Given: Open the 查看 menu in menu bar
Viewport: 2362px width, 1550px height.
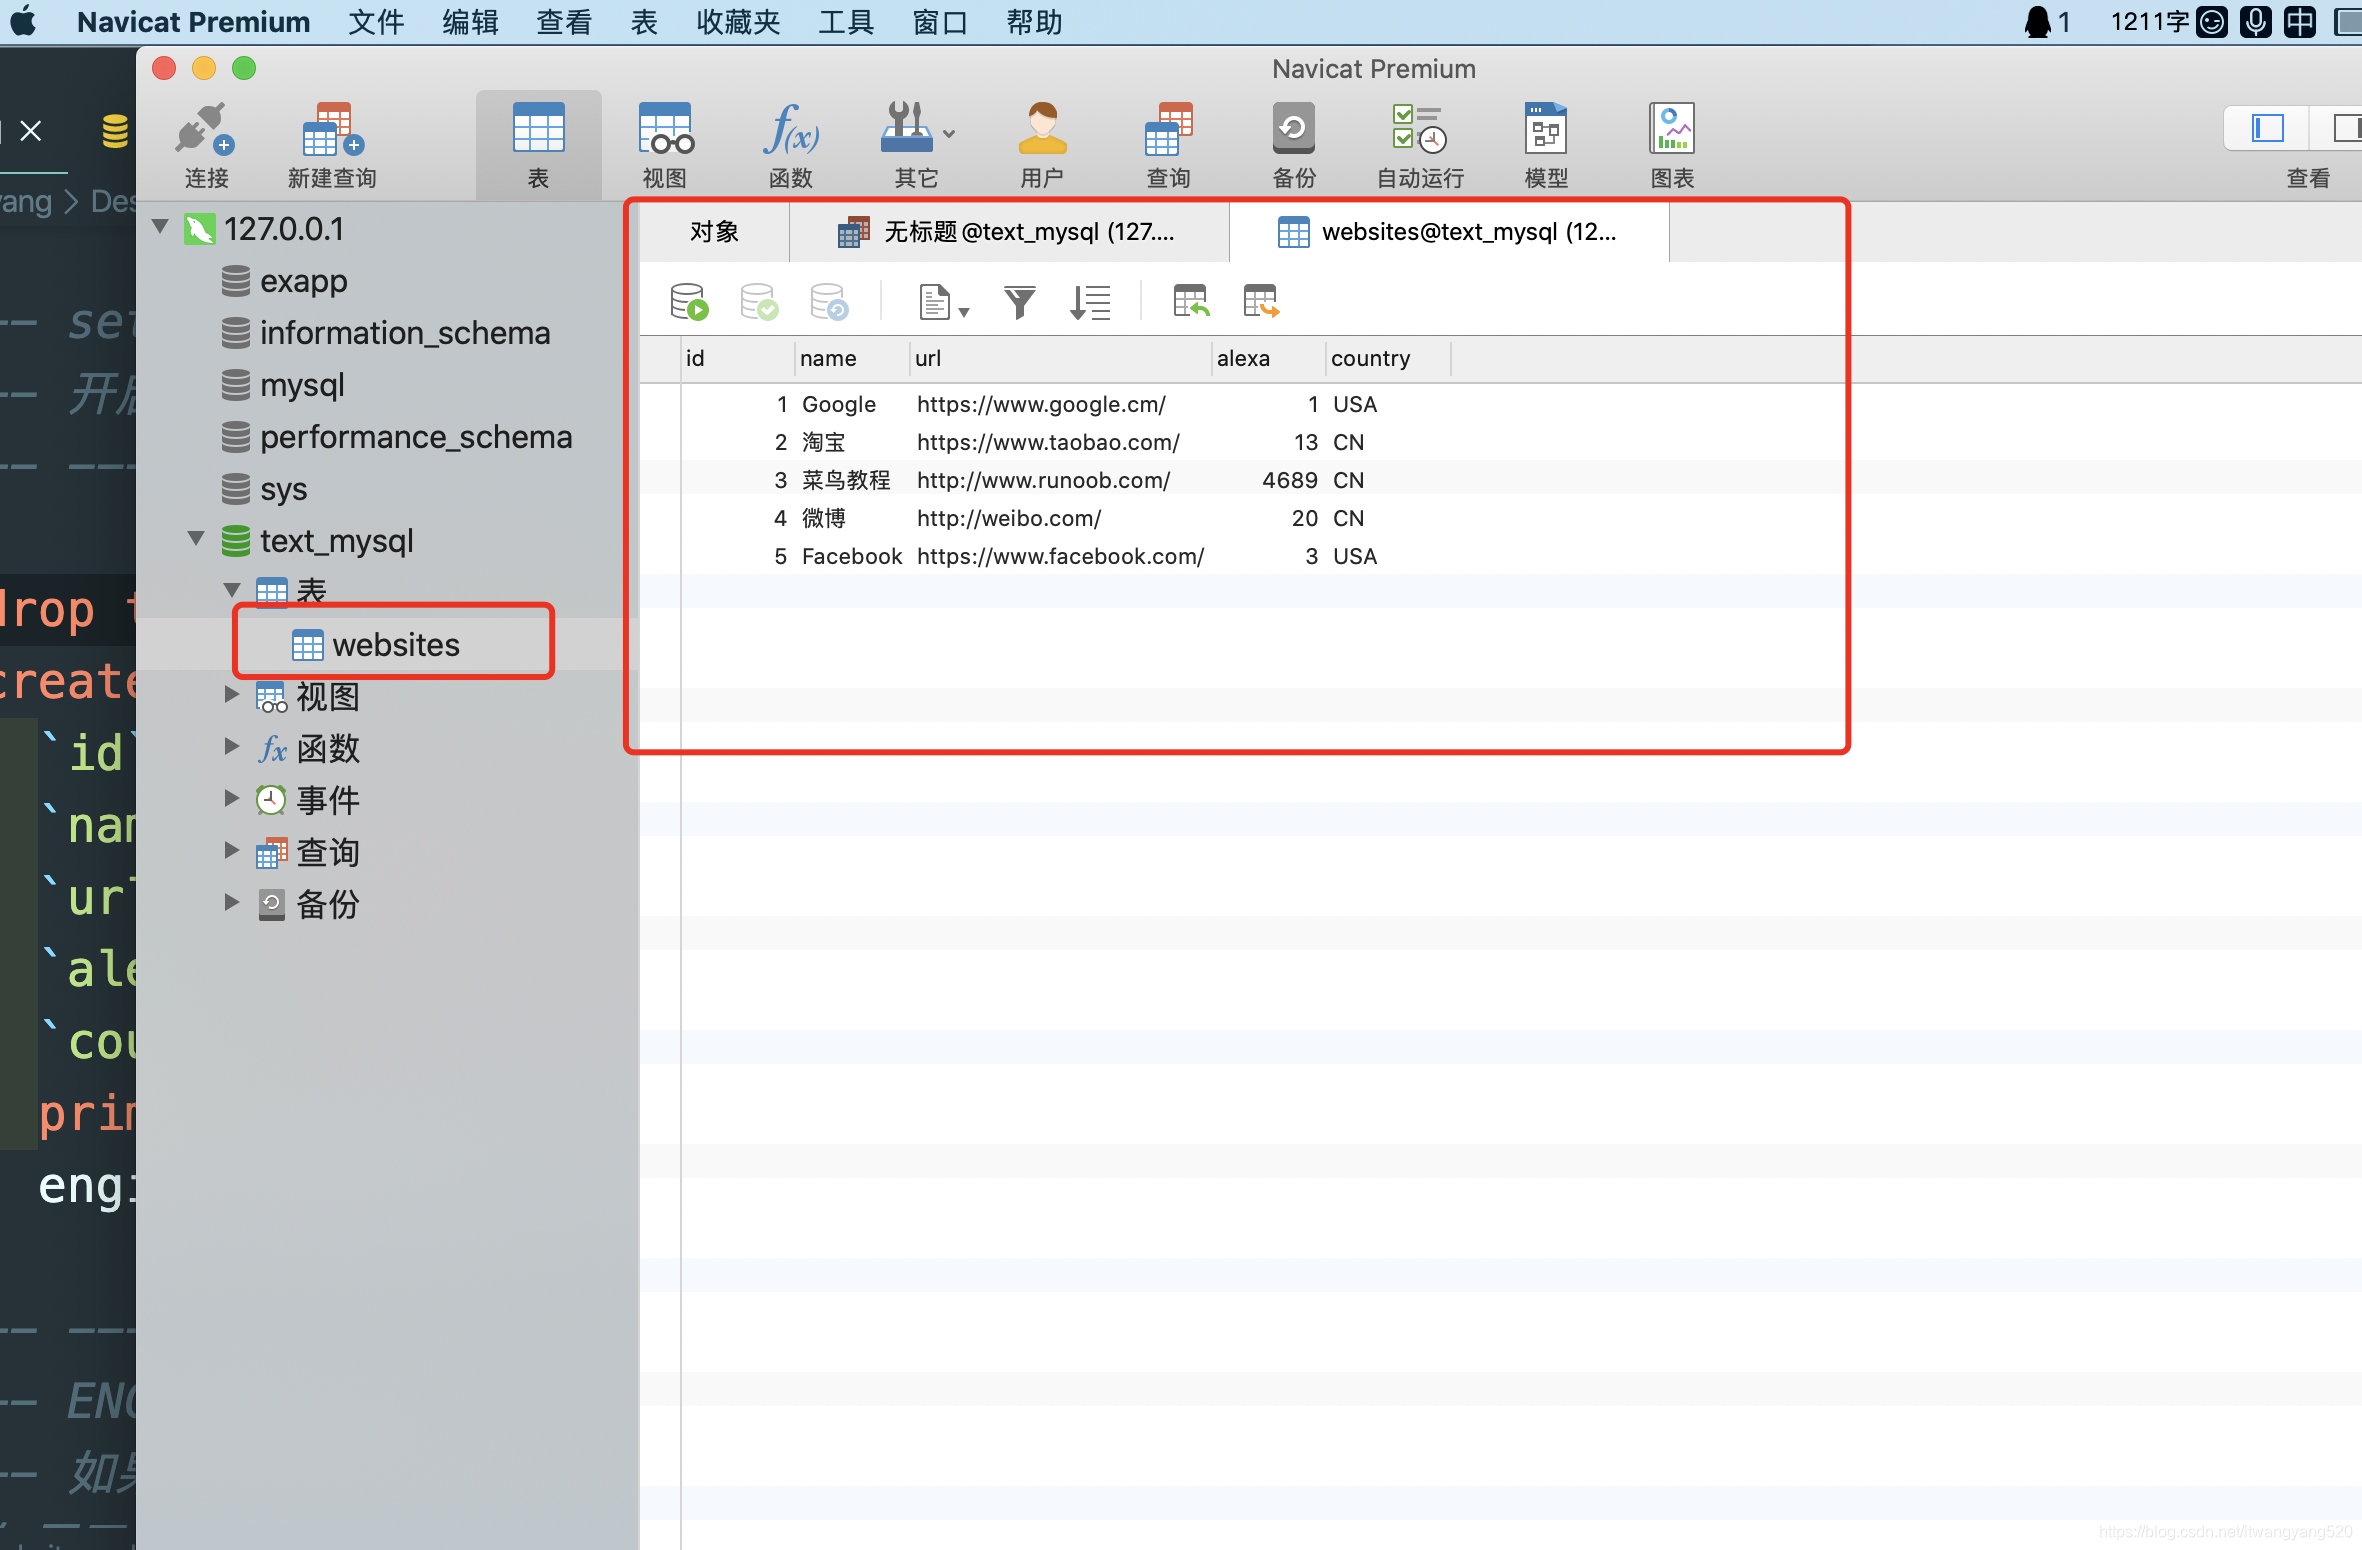Looking at the screenshot, I should [564, 22].
